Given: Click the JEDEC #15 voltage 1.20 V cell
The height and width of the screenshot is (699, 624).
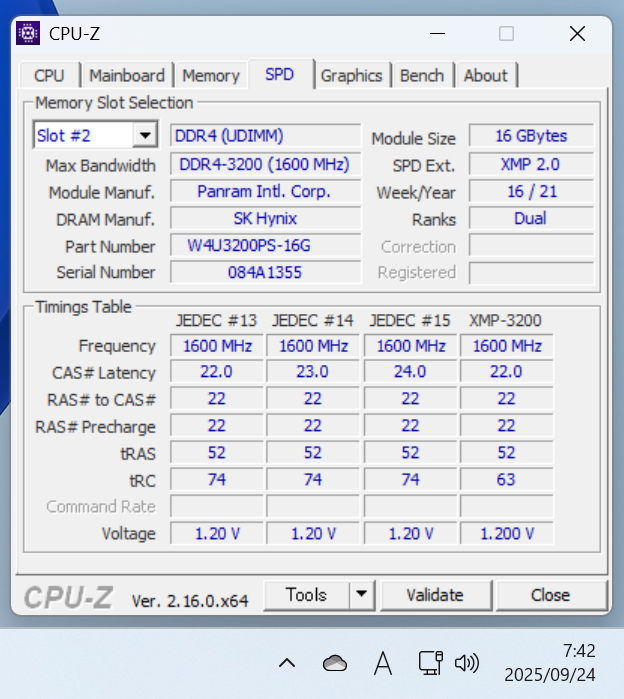Looking at the screenshot, I should (x=410, y=534).
